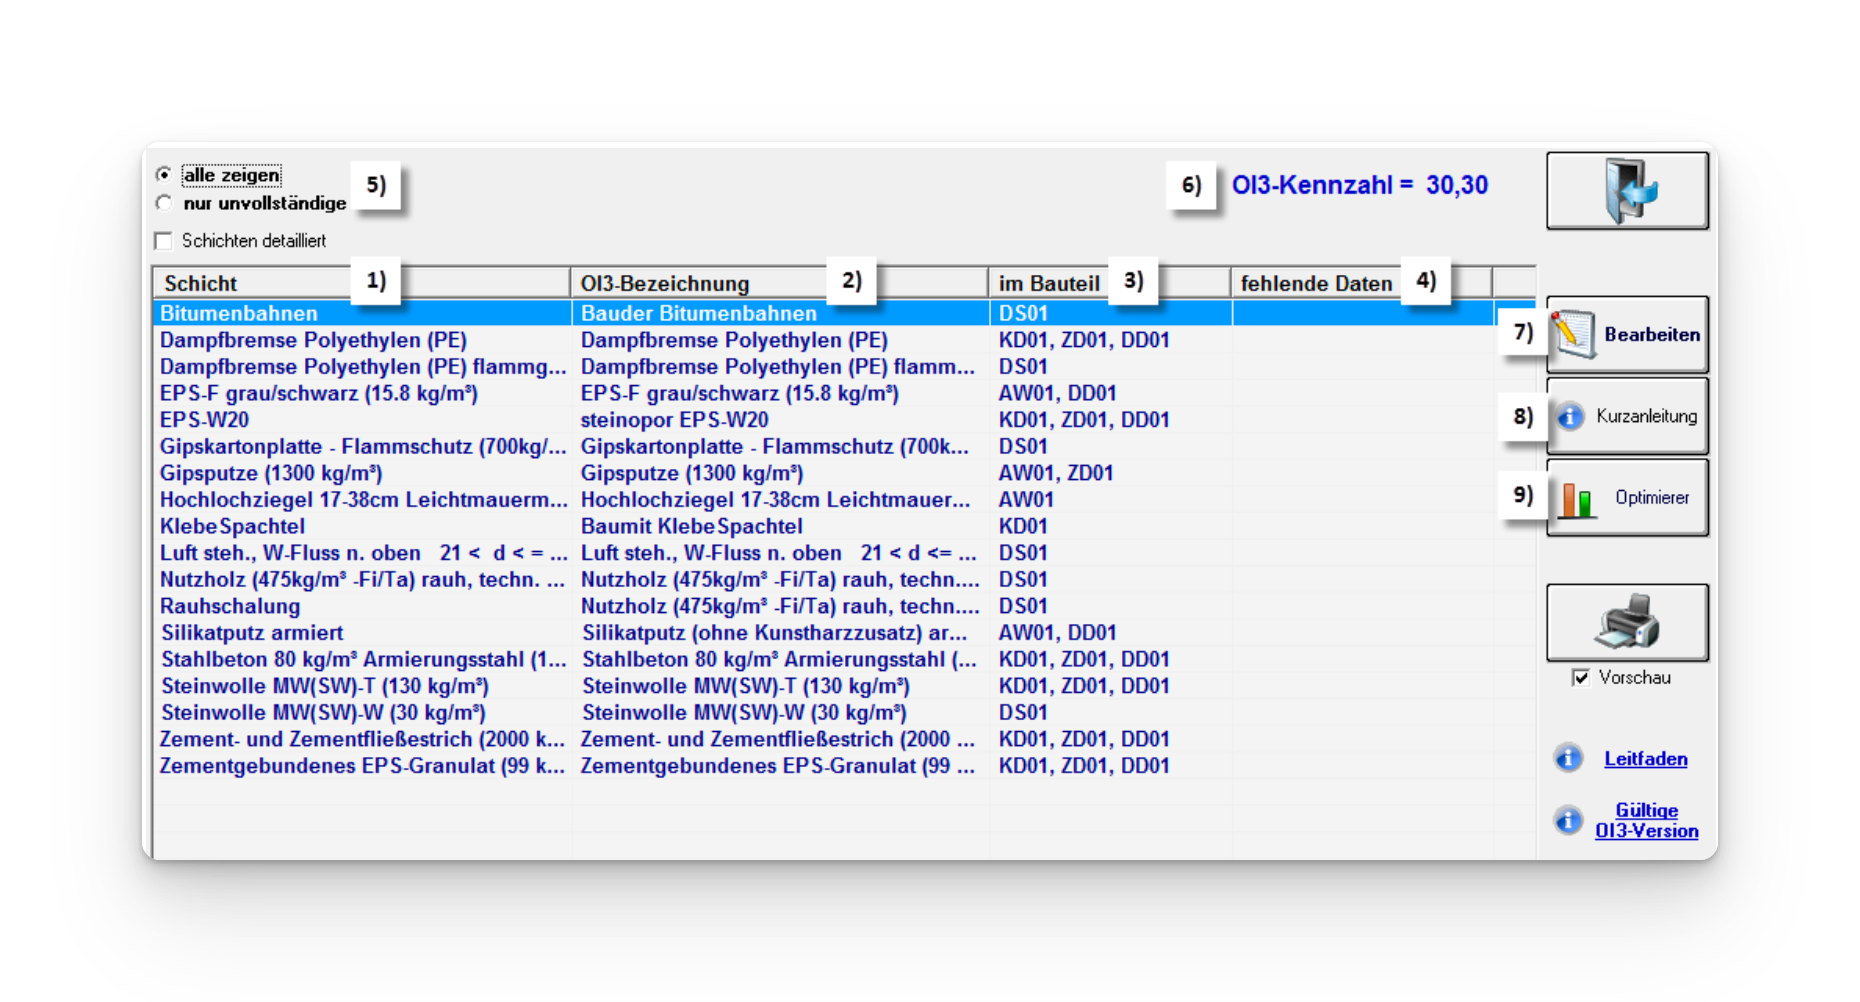
Task: Select the Rauhschalung layer row
Action: click(230, 606)
